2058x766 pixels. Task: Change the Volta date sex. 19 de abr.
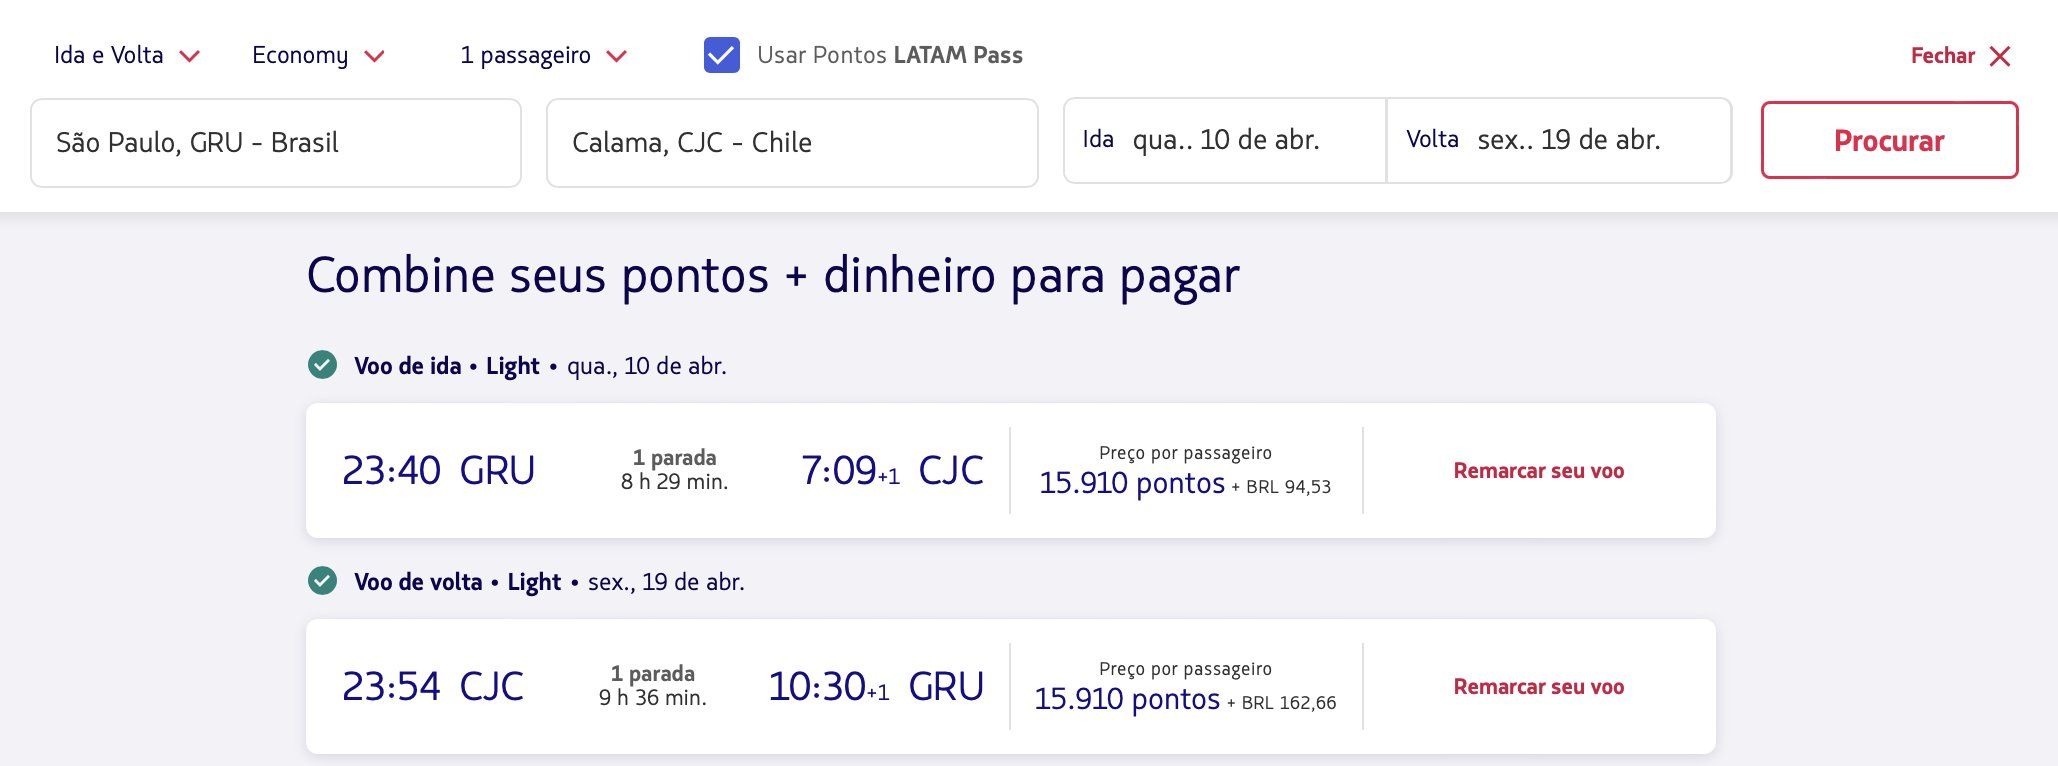pos(1559,140)
